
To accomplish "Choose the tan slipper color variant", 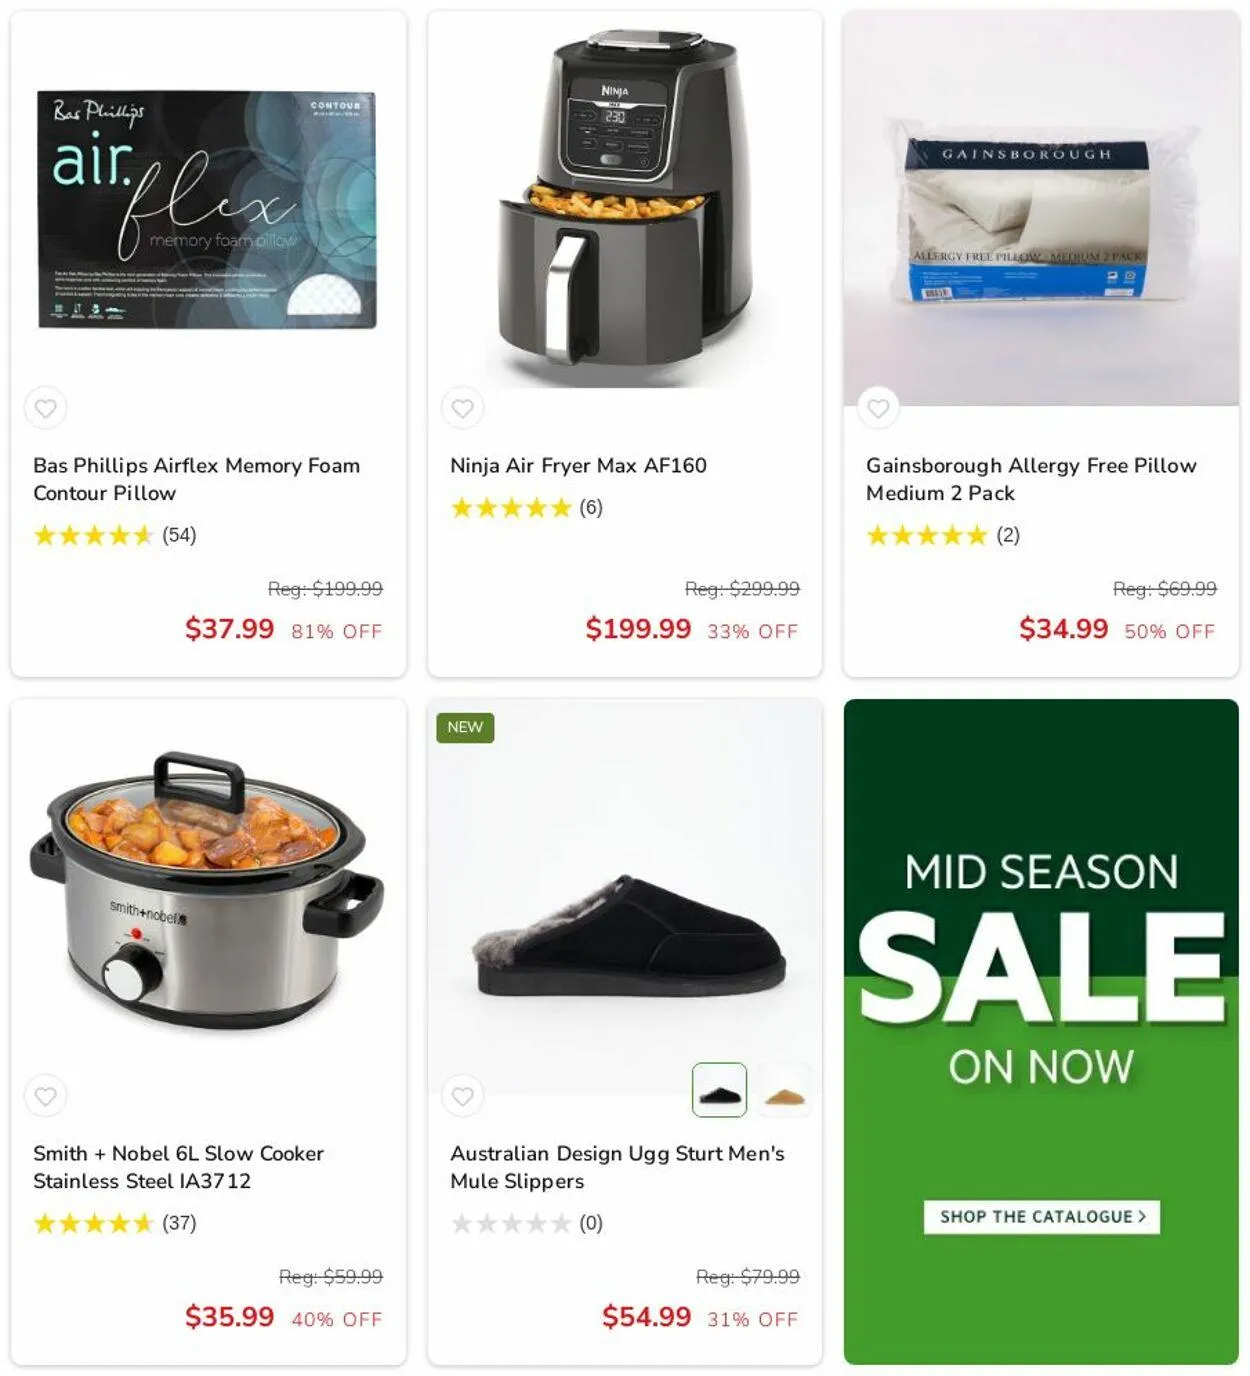I will click(x=785, y=1090).
